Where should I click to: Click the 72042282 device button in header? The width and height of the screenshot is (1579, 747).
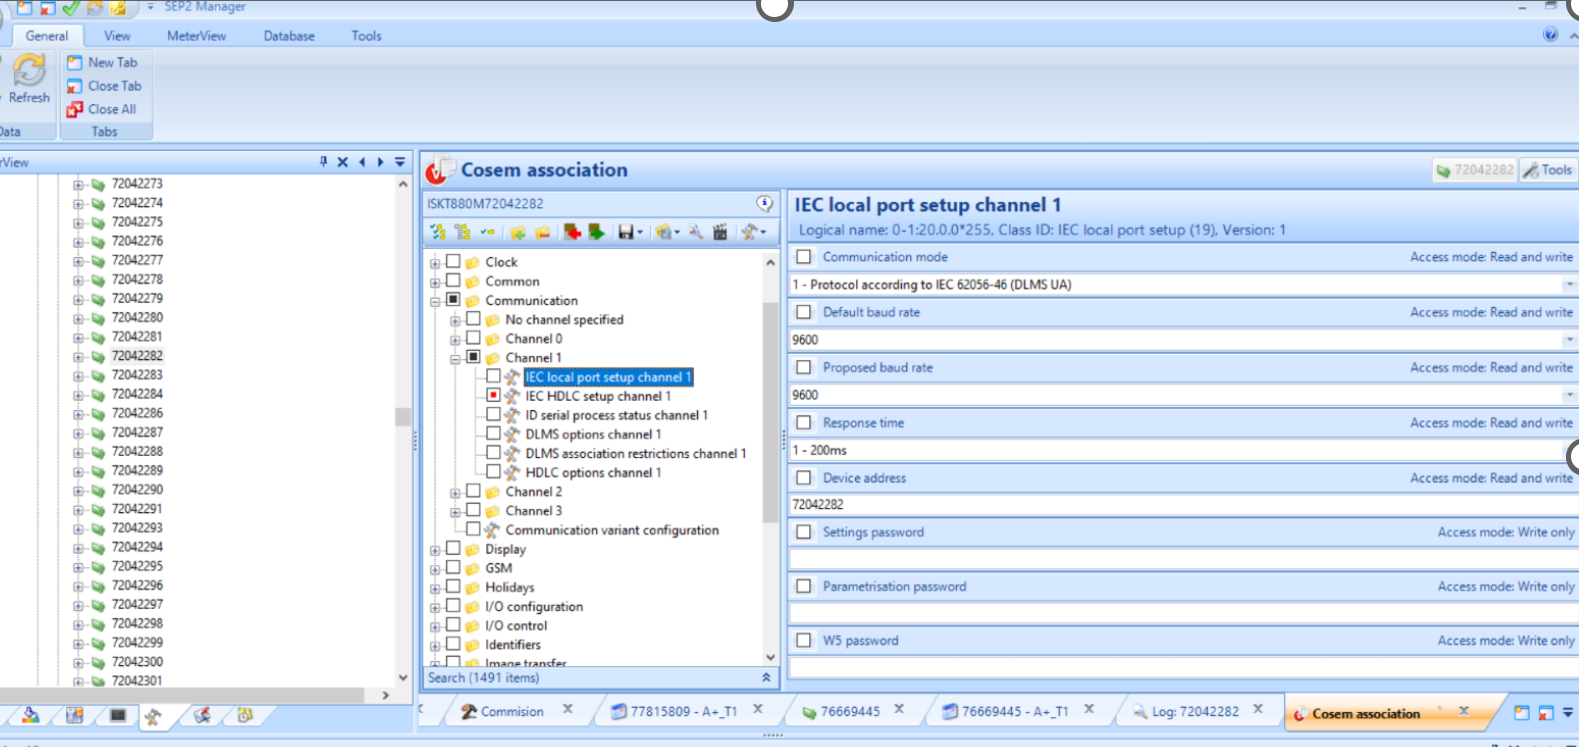coord(1475,170)
